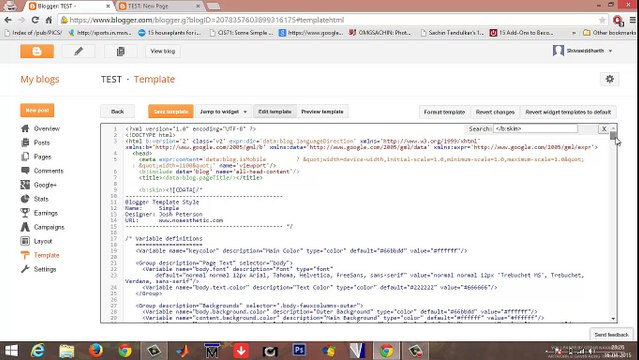Click the Back button
Screen dimensions: 639x360
click(x=117, y=112)
